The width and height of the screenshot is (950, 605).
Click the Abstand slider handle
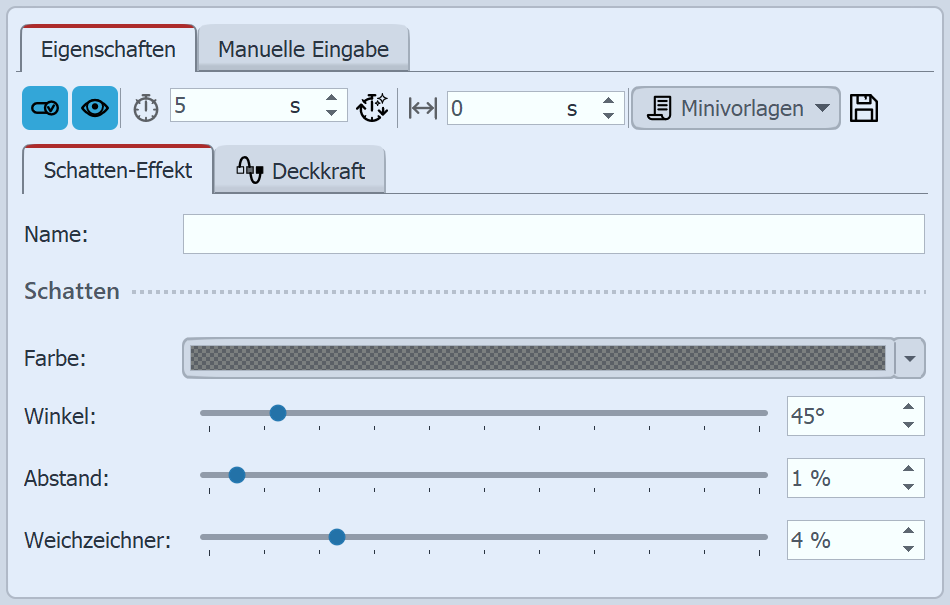click(x=237, y=475)
